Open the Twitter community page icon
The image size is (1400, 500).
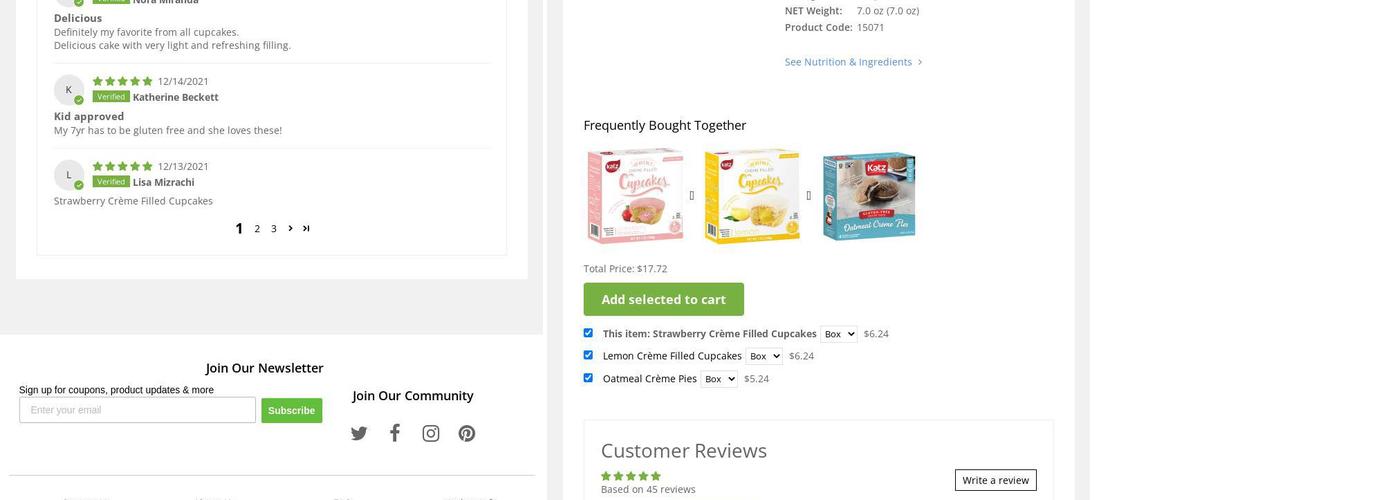pyautogui.click(x=359, y=433)
